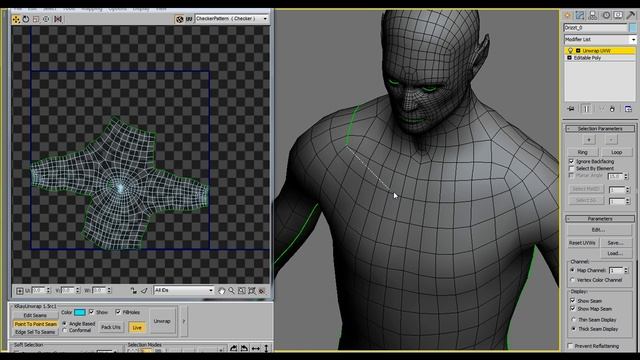This screenshot has width=640, height=360.
Task: Click the U value spinner arrows
Action: (x=48, y=290)
